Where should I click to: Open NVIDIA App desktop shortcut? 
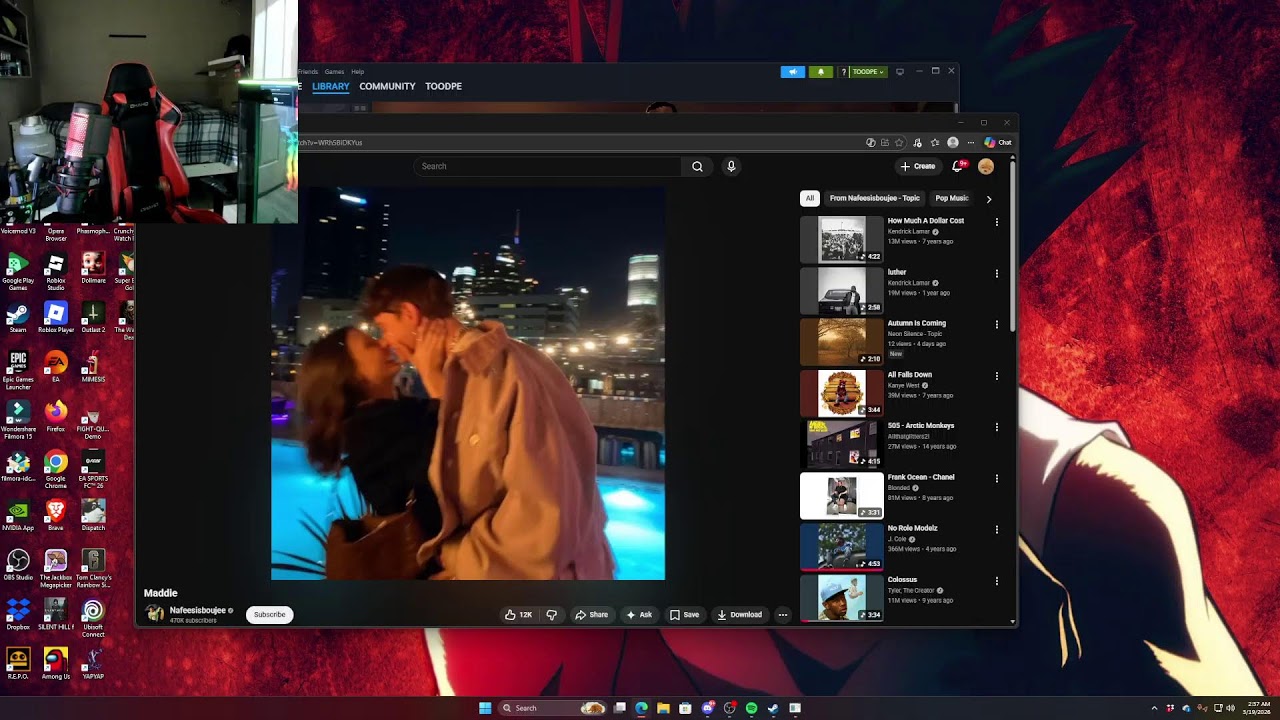pyautogui.click(x=18, y=516)
